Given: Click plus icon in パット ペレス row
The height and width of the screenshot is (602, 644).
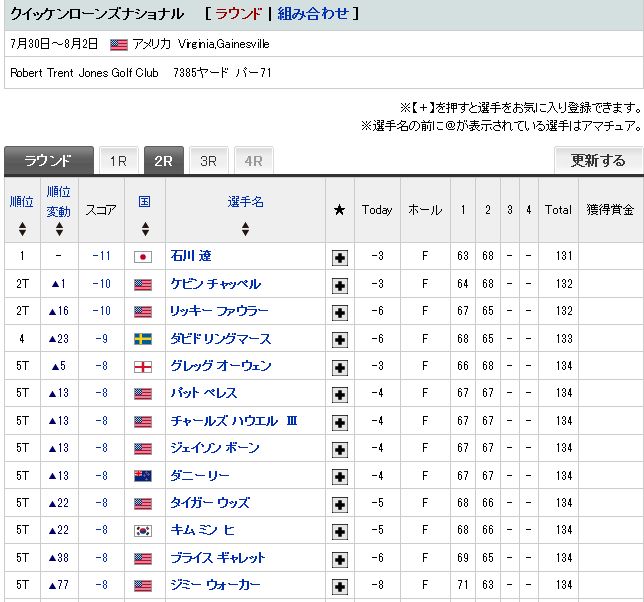Looking at the screenshot, I should coord(340,395).
